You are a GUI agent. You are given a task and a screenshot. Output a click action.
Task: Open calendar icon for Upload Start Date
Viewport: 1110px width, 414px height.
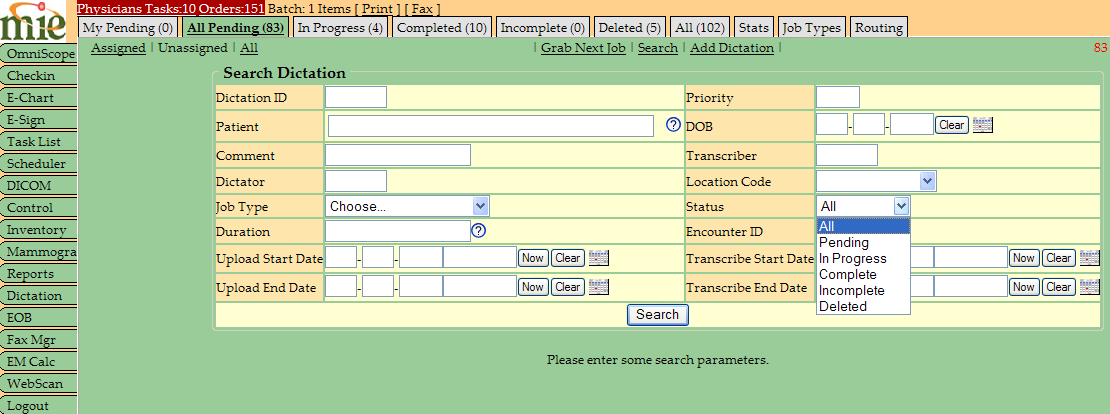(x=598, y=258)
